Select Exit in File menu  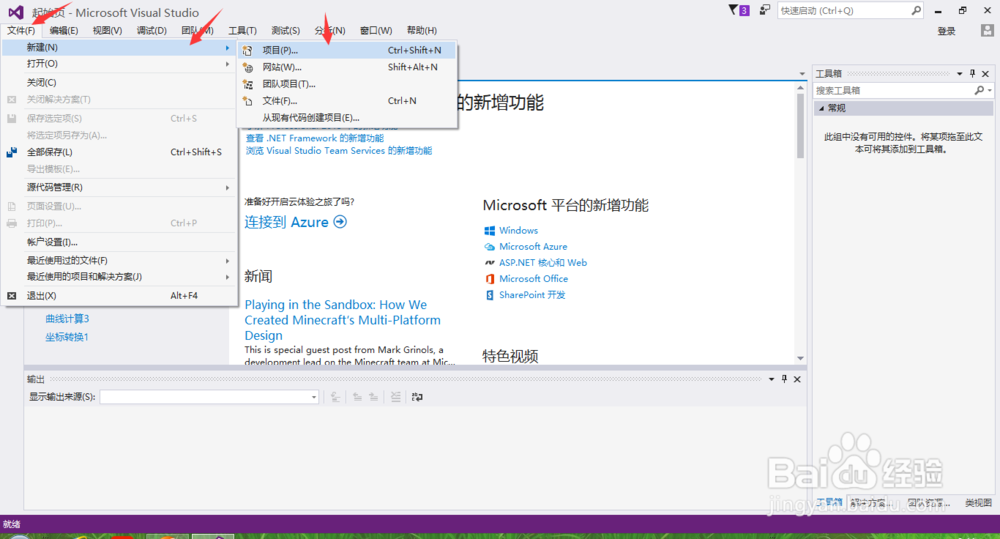pos(119,295)
